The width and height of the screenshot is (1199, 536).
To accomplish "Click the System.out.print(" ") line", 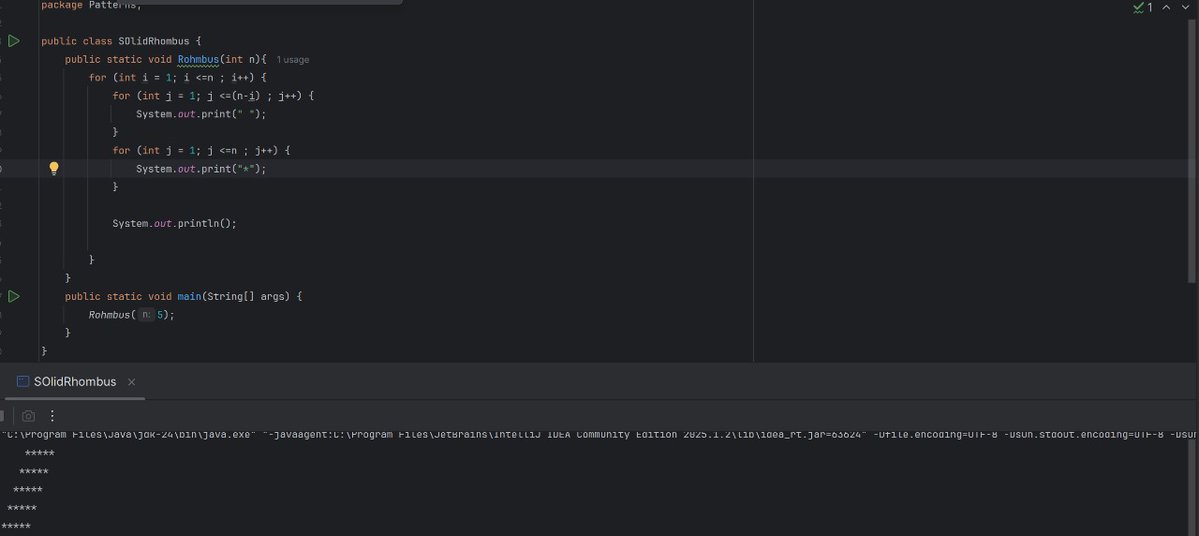I will click(201, 114).
